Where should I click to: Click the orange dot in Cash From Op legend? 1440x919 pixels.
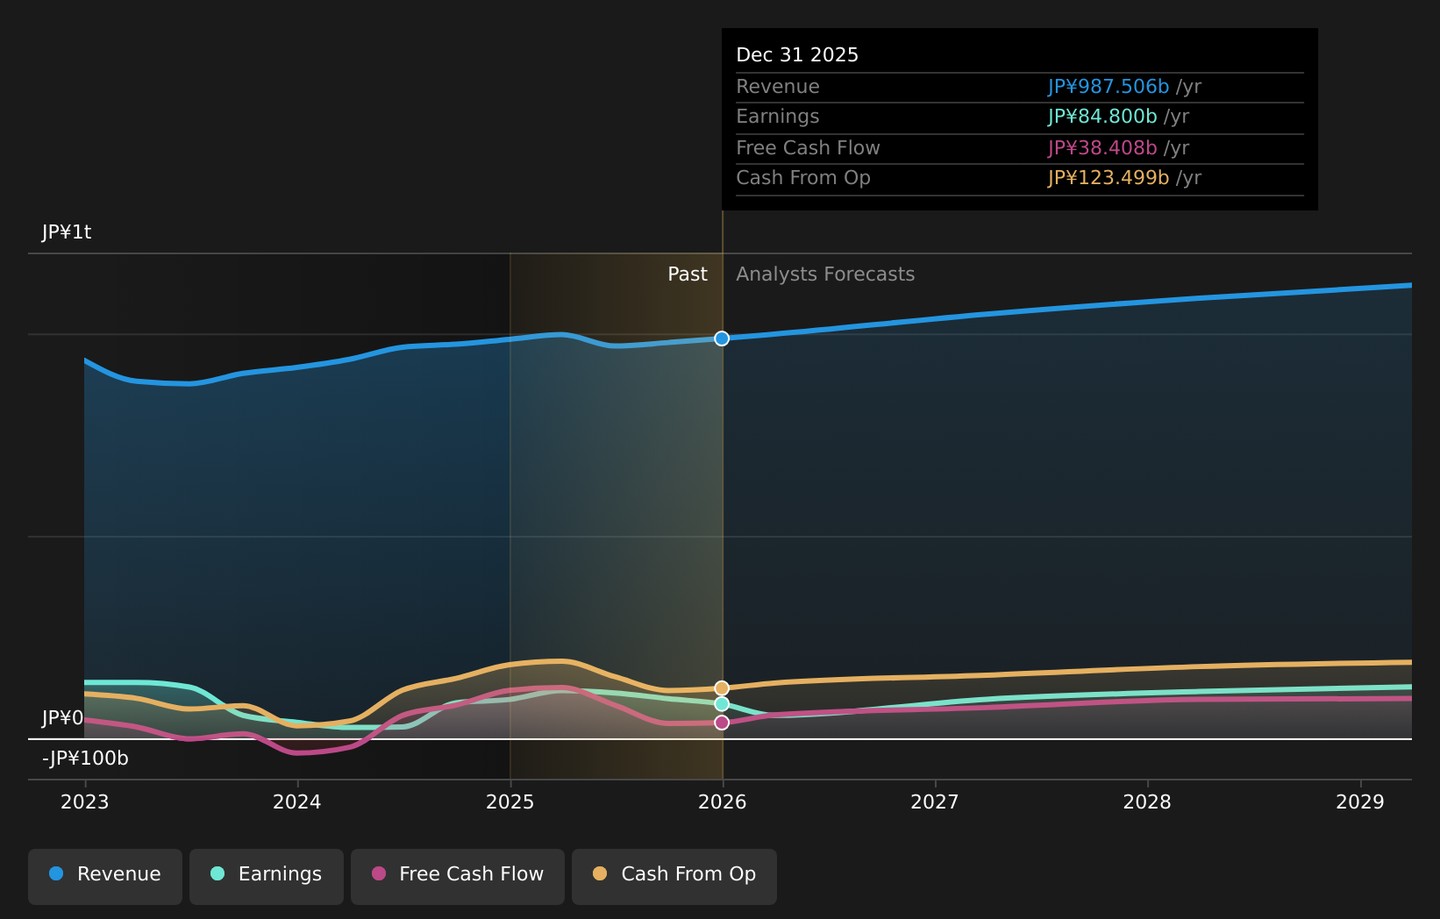point(600,874)
